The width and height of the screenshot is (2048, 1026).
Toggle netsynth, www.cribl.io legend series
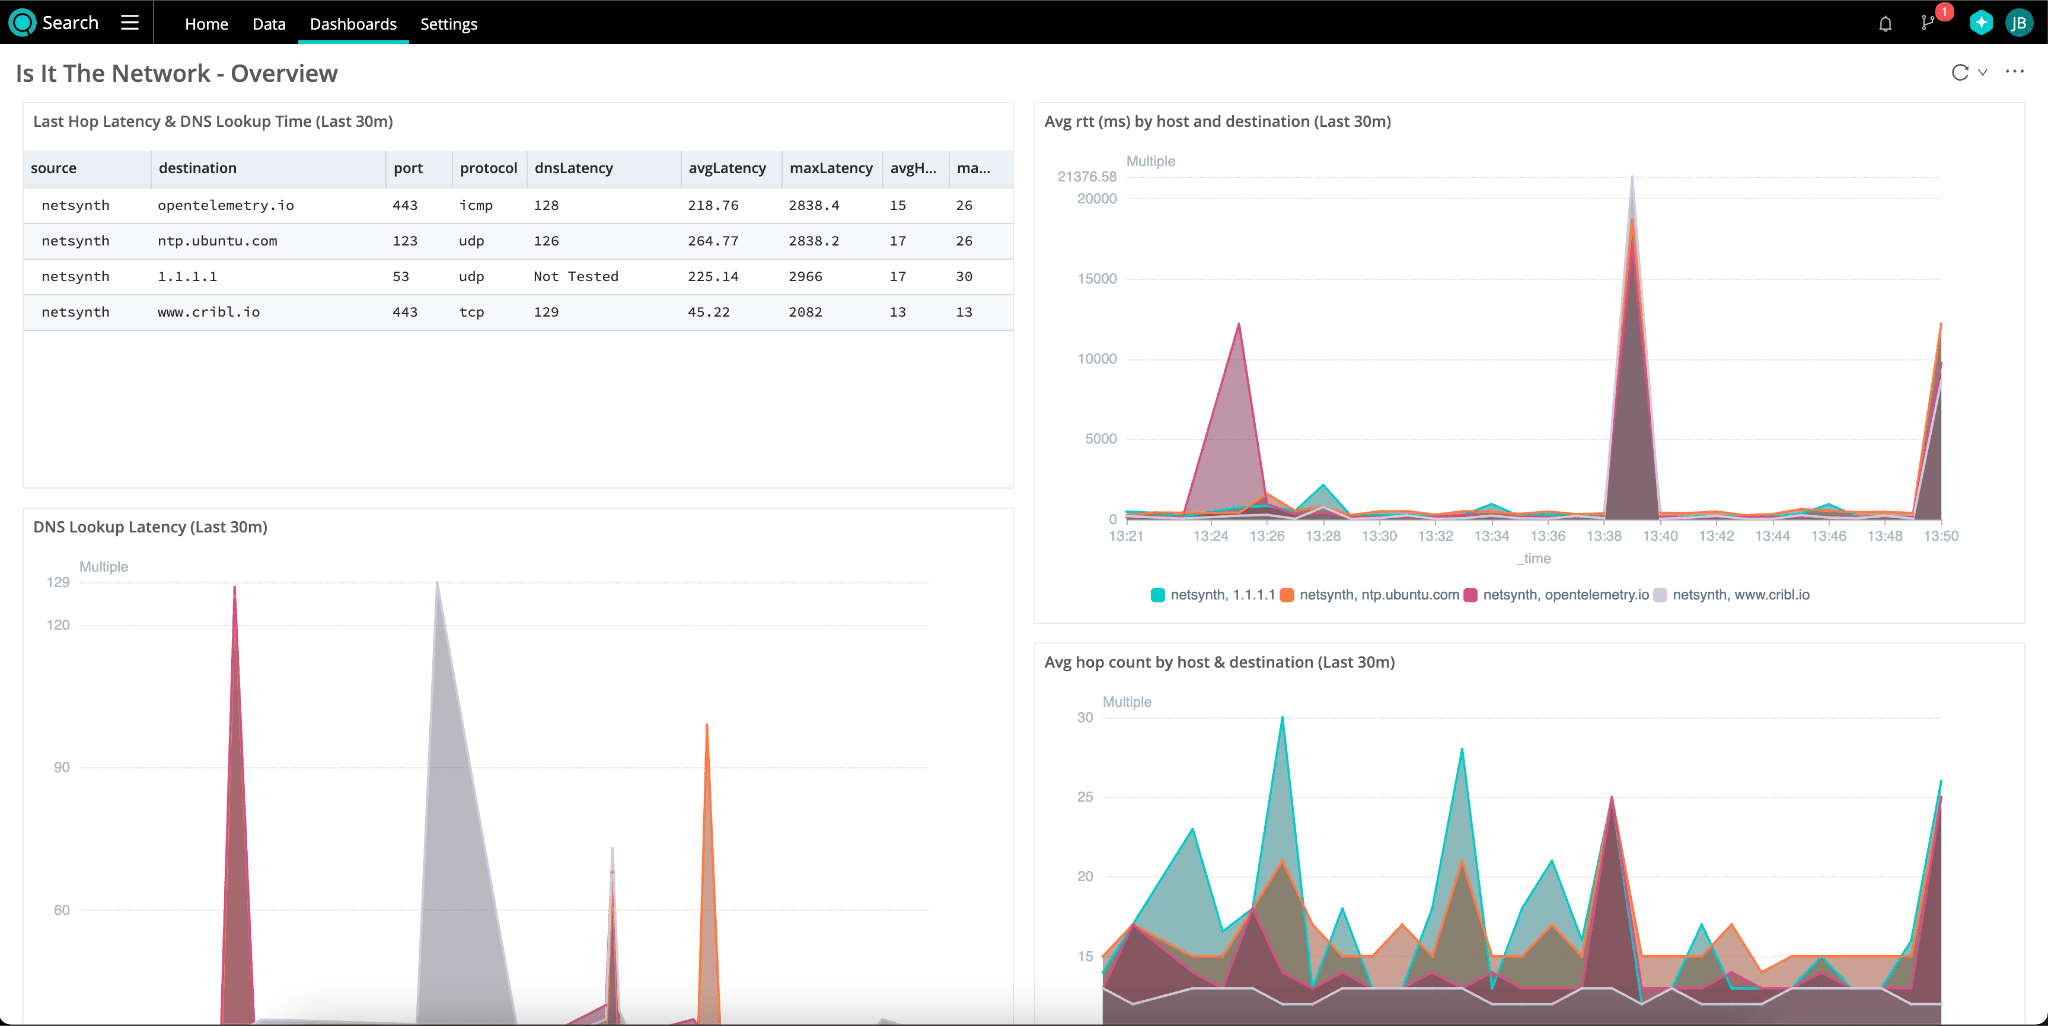point(1740,595)
